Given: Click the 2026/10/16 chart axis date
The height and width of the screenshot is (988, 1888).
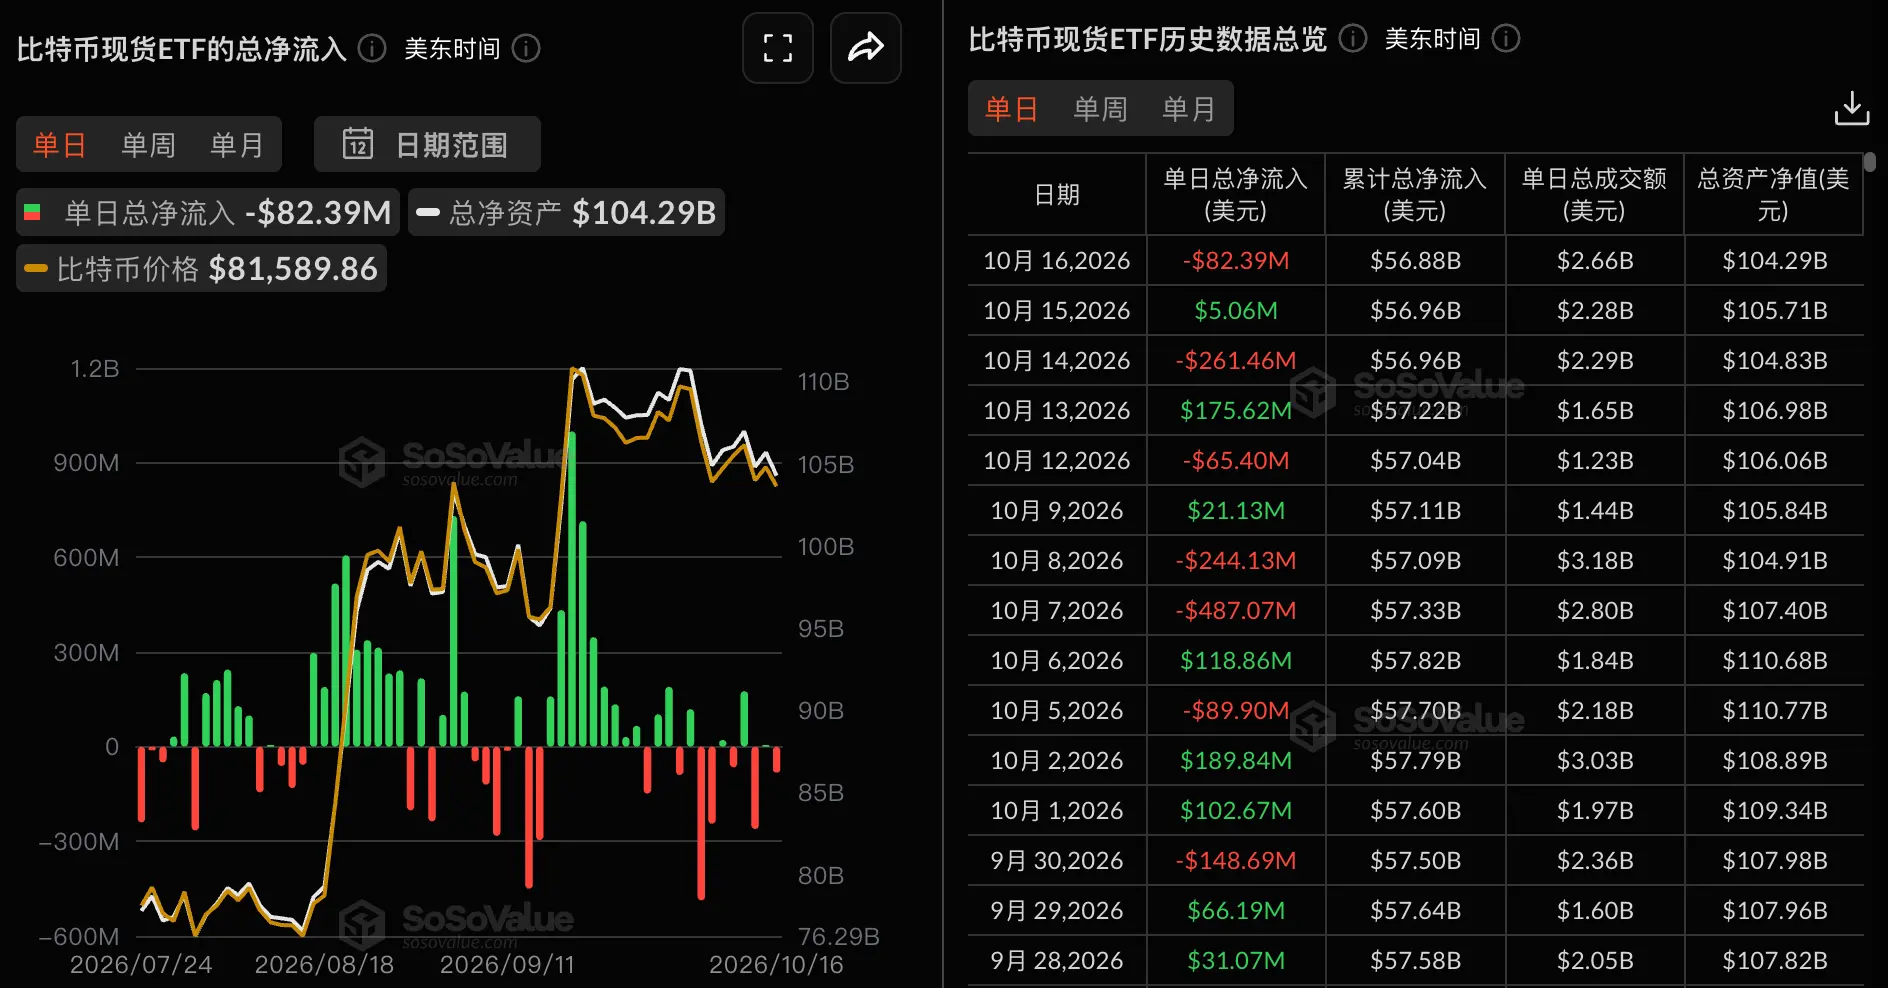Looking at the screenshot, I should [776, 964].
